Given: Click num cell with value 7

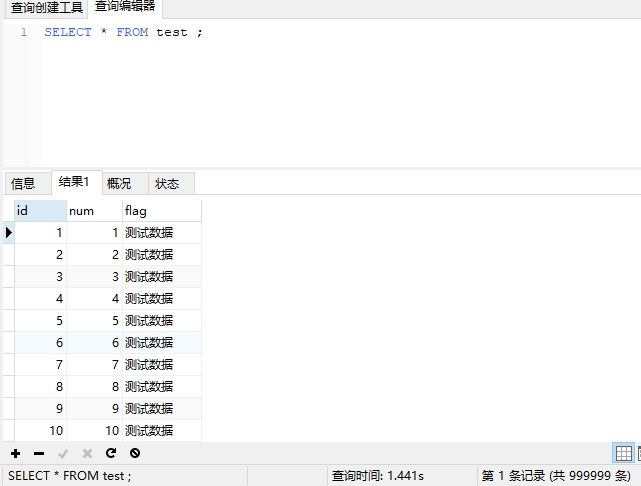Looking at the screenshot, I should pos(94,365).
